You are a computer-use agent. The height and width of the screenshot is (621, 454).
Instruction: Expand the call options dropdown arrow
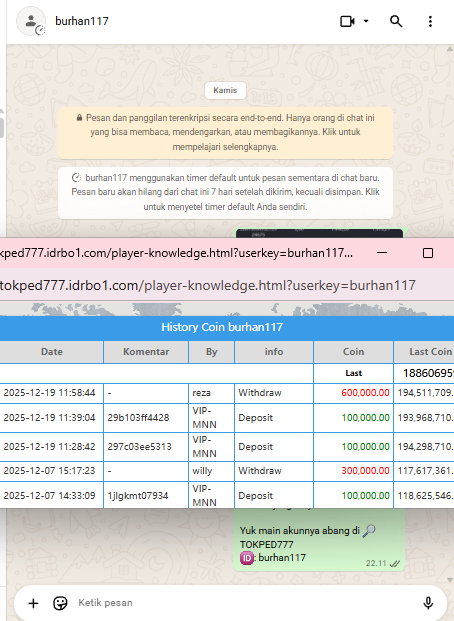(x=366, y=21)
